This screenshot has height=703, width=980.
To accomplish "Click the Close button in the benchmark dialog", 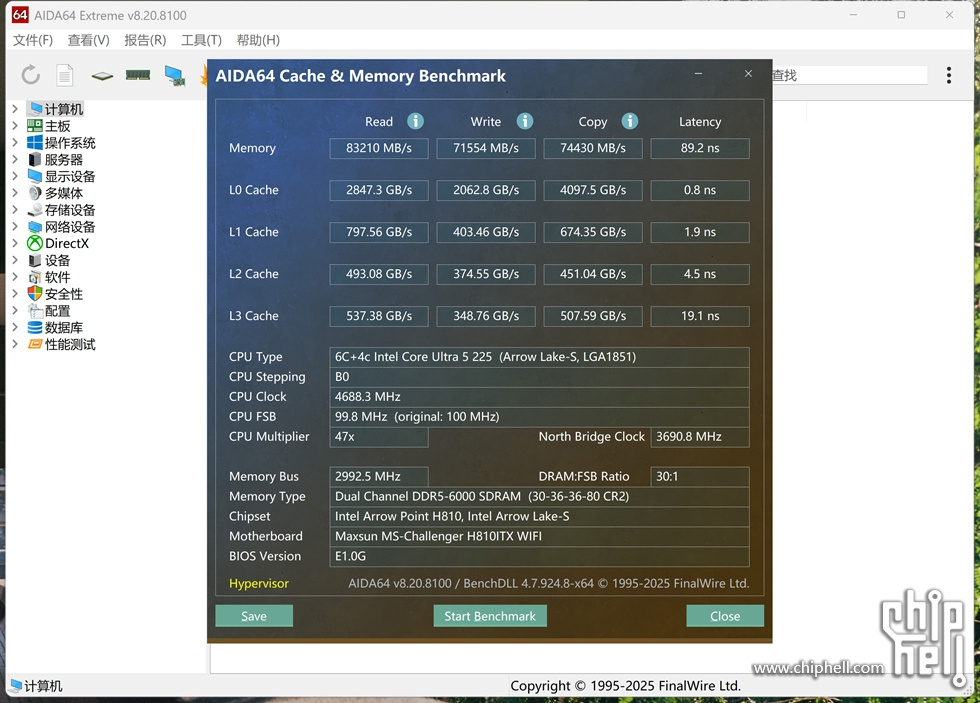I will point(725,616).
